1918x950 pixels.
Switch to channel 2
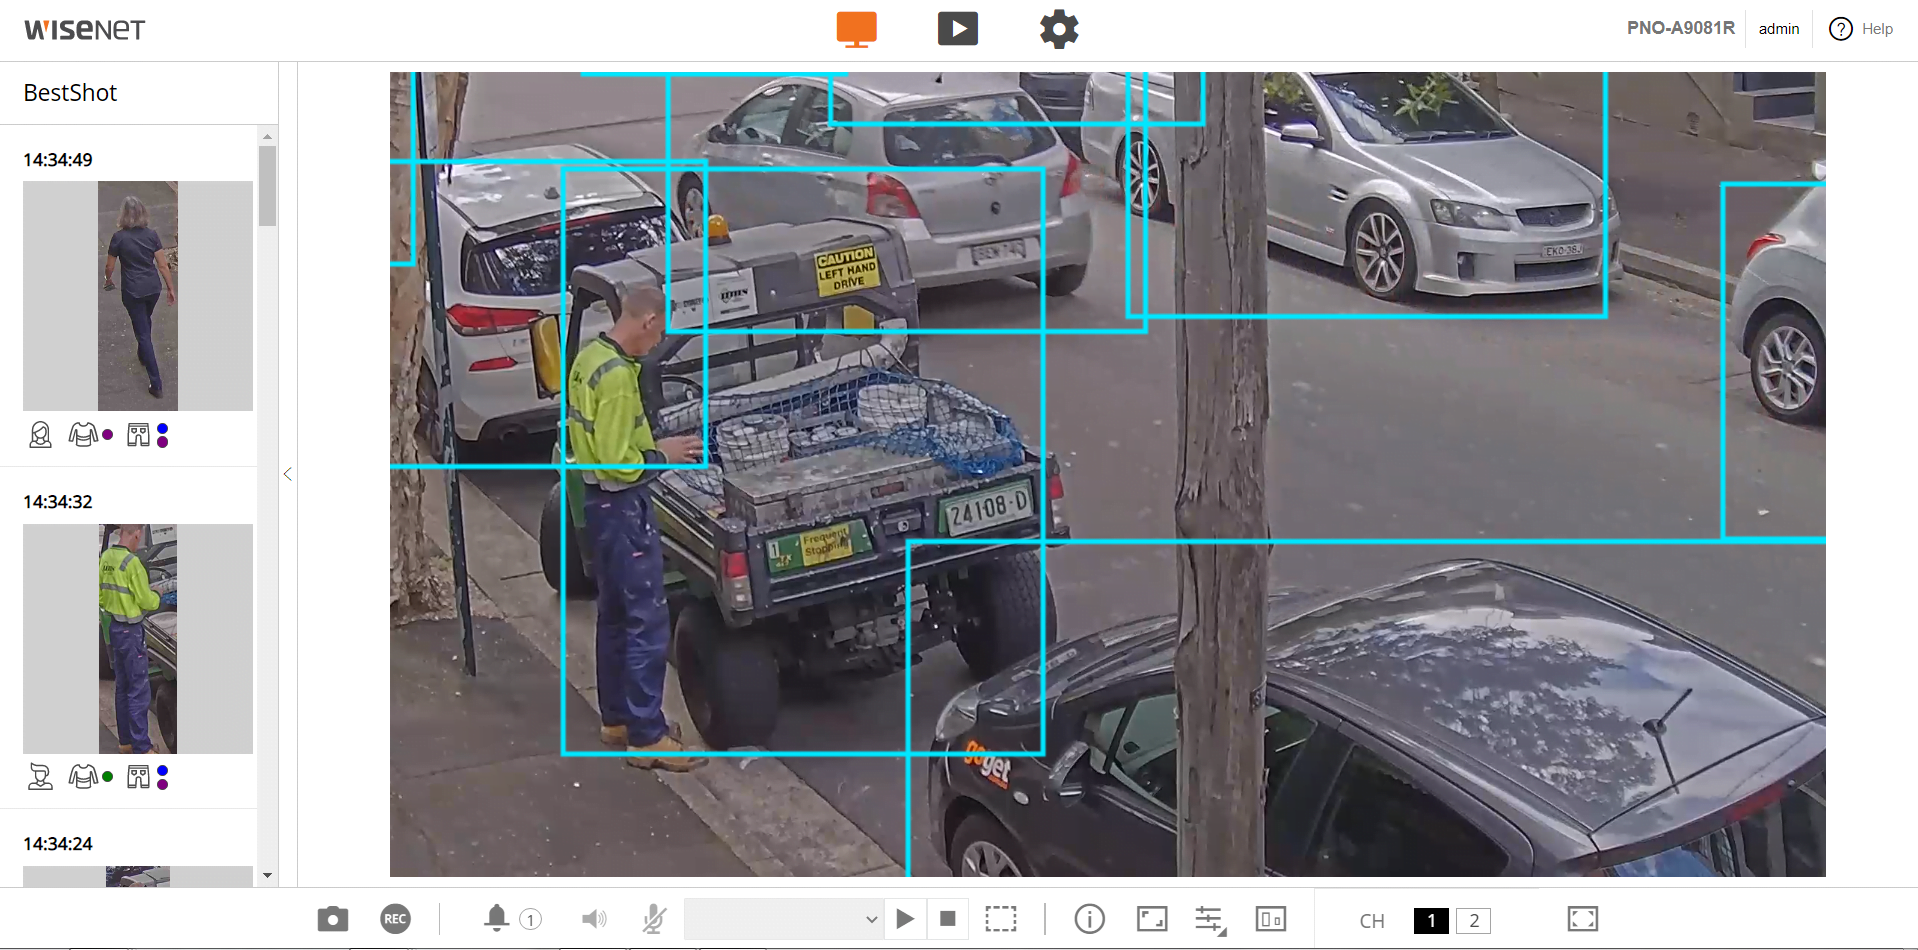tap(1473, 920)
